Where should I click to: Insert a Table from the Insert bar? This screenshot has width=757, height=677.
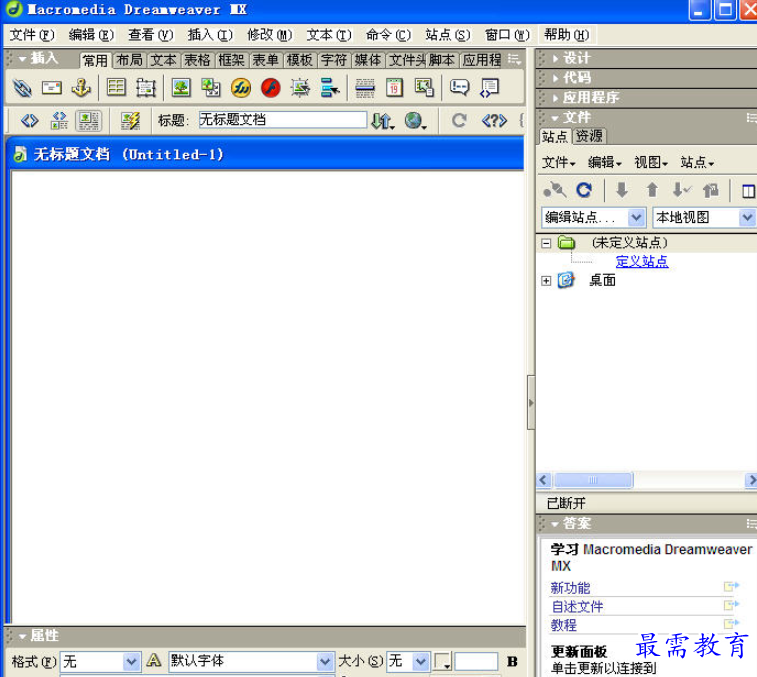click(x=116, y=88)
